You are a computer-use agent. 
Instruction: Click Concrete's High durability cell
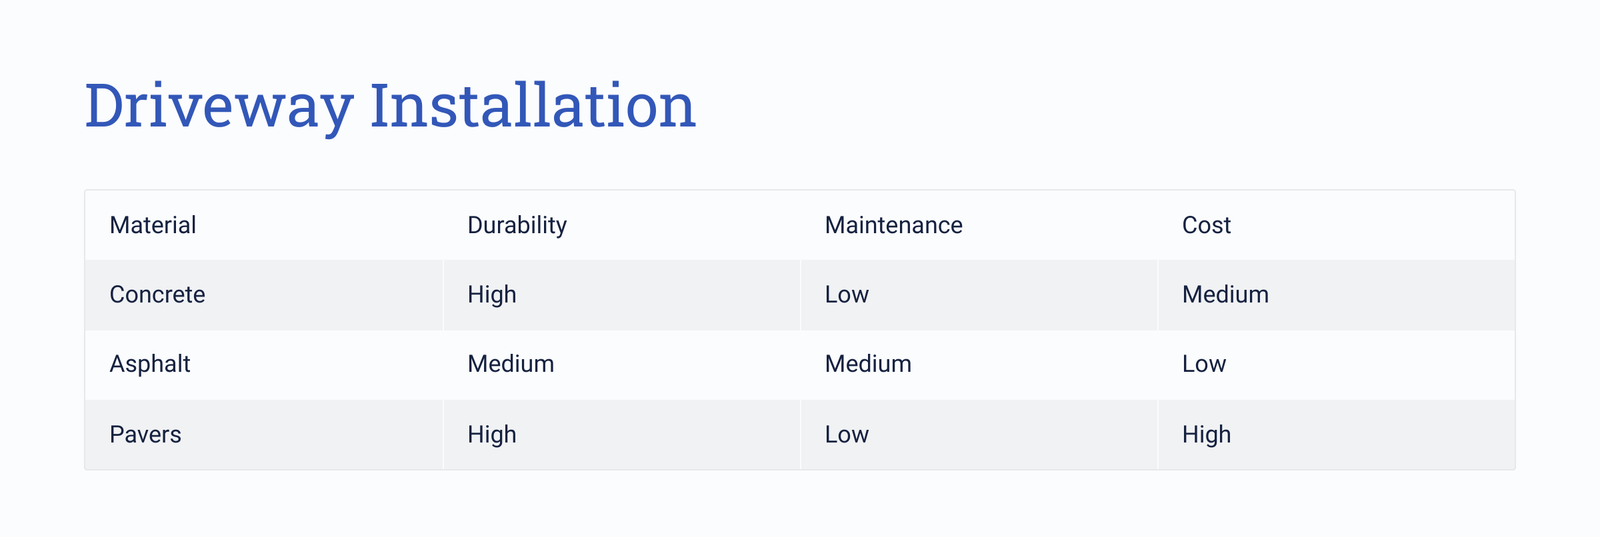click(621, 295)
